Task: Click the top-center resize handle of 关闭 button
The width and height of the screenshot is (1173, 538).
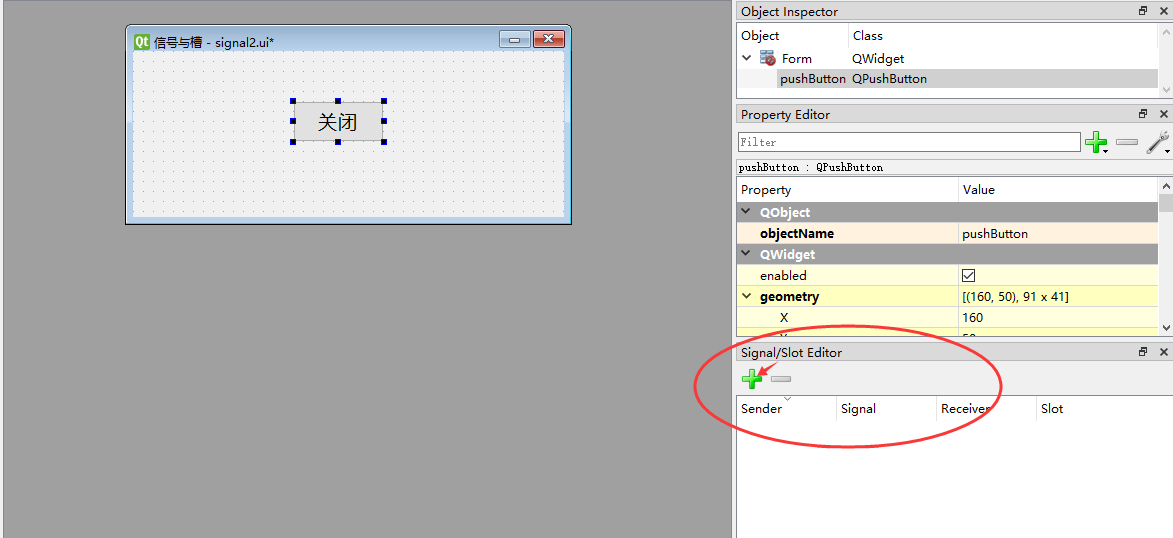Action: click(x=338, y=101)
